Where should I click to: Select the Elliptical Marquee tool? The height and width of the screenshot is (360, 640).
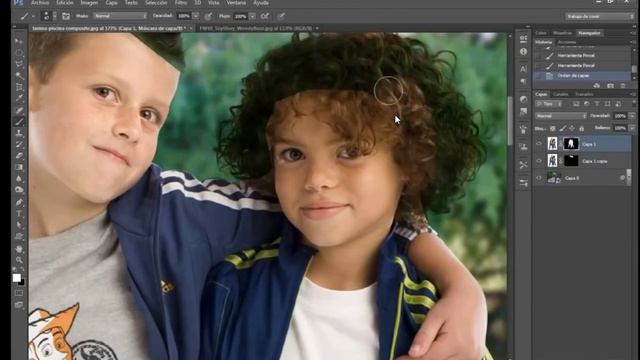coord(19,53)
